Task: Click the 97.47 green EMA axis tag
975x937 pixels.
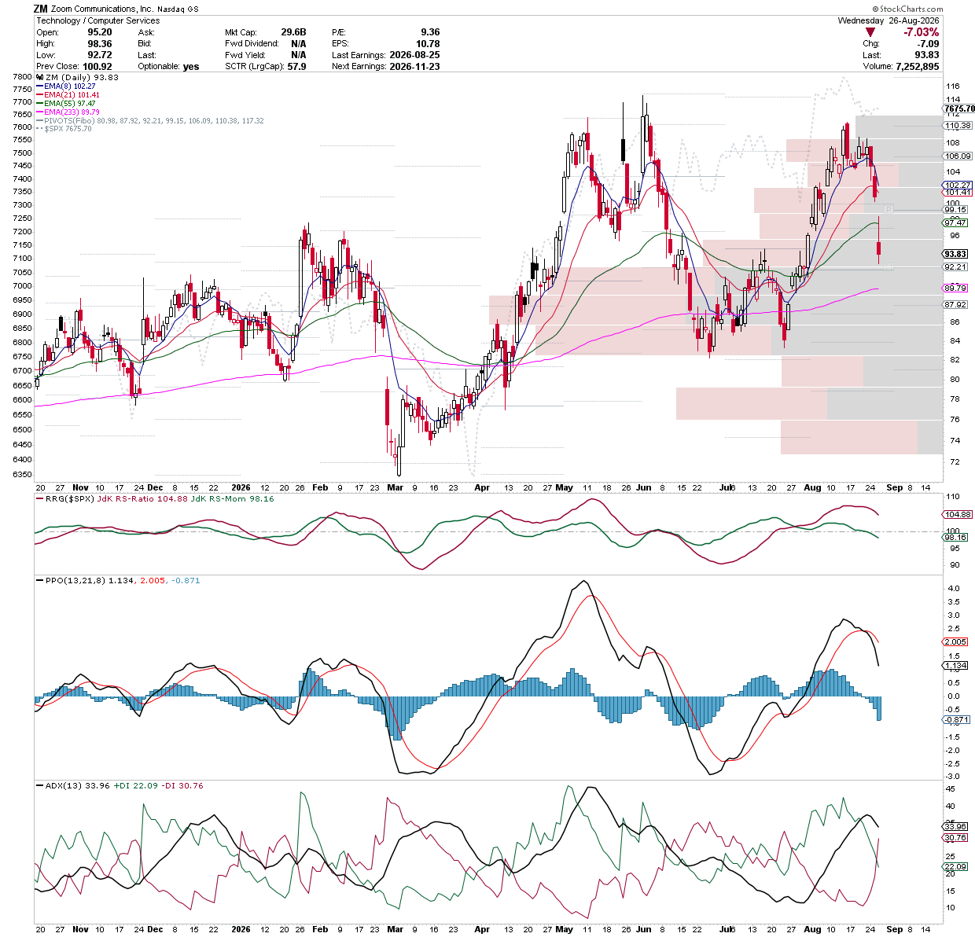Action: (956, 223)
